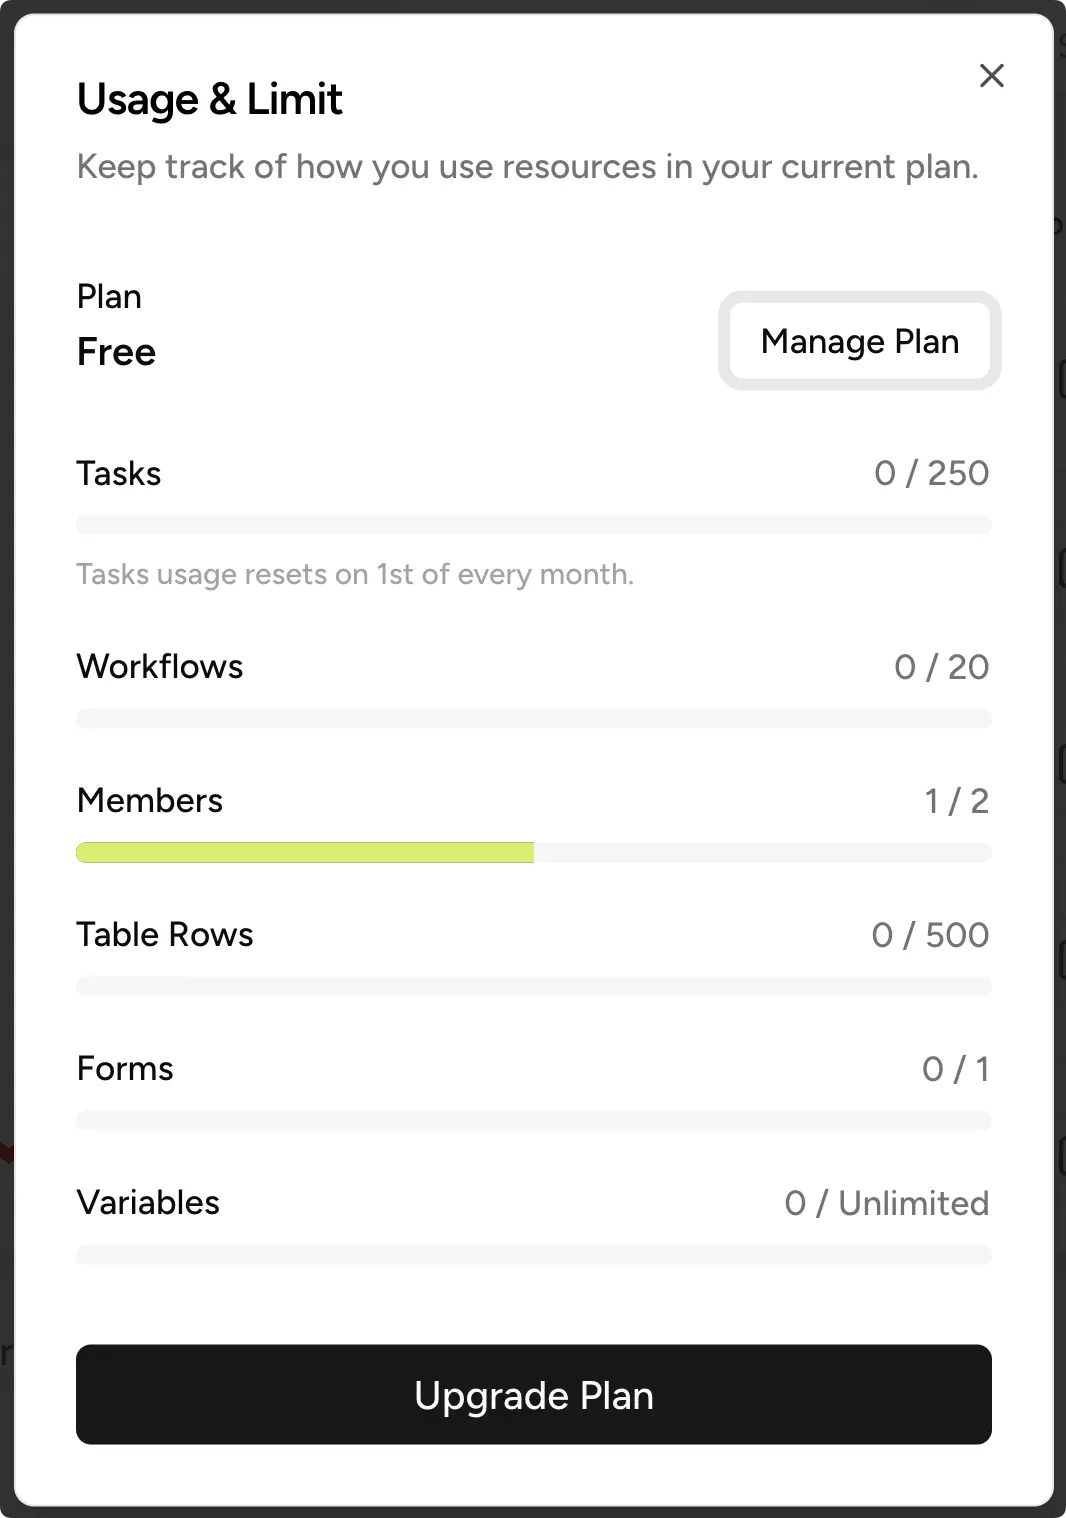Screen dimensions: 1066x1518
Task: Click the Workflows usage progress bar
Action: tap(534, 718)
